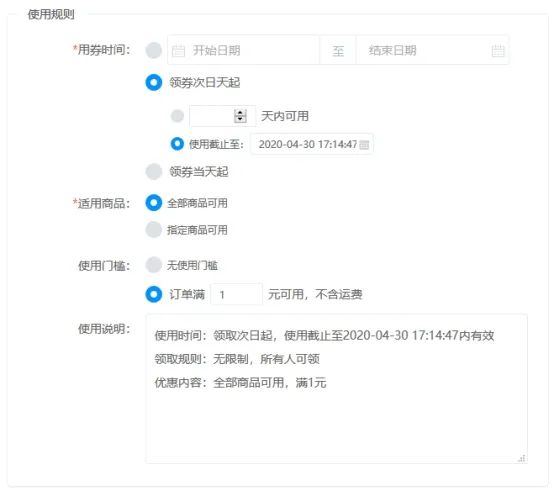Click the 用券时间 field label
This screenshot has width=554, height=491.
point(101,50)
